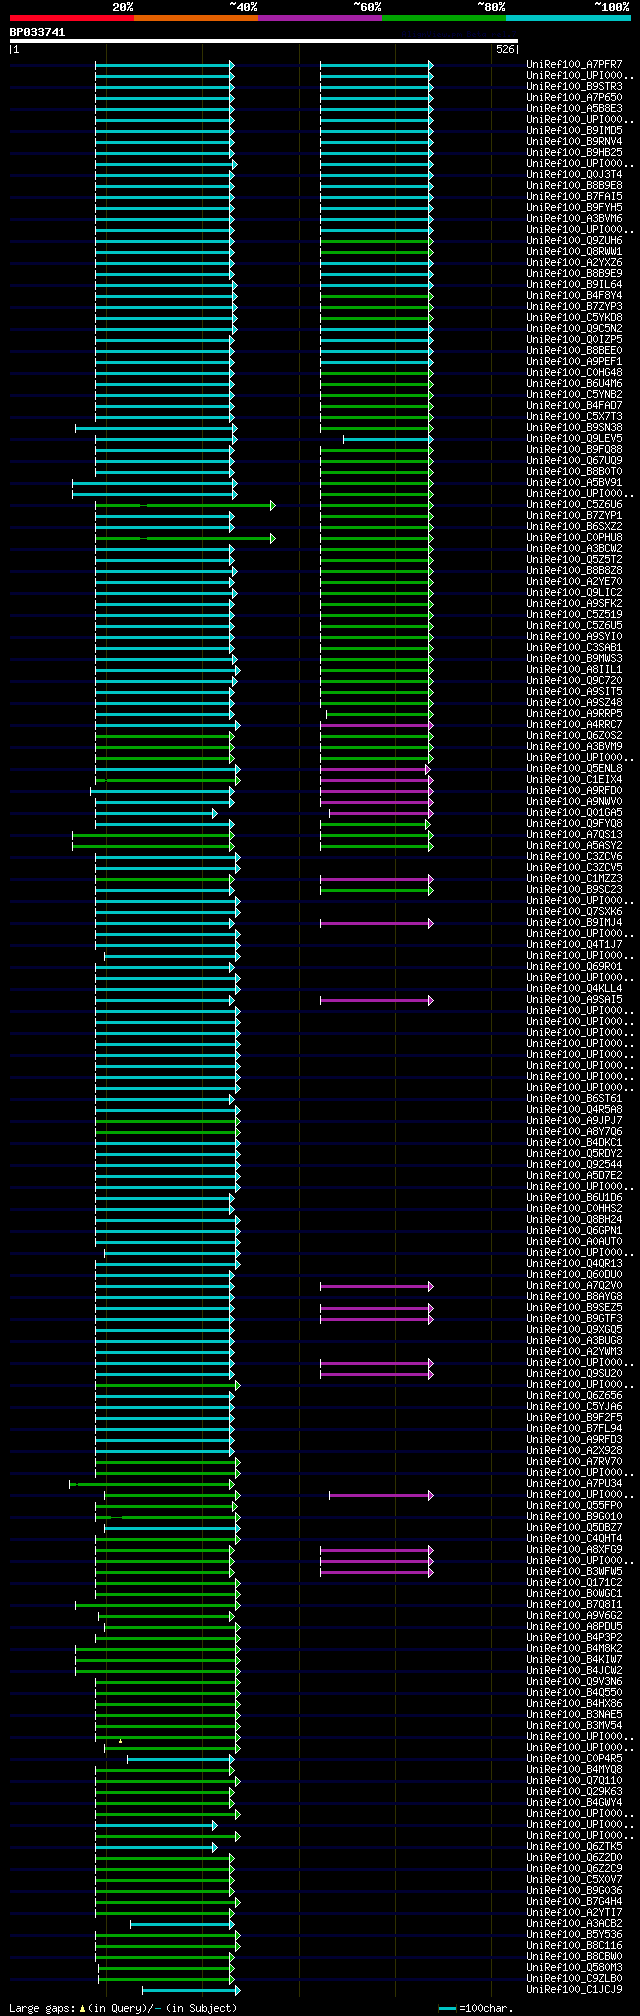Click the green ~80% identity color segment

click(443, 18)
